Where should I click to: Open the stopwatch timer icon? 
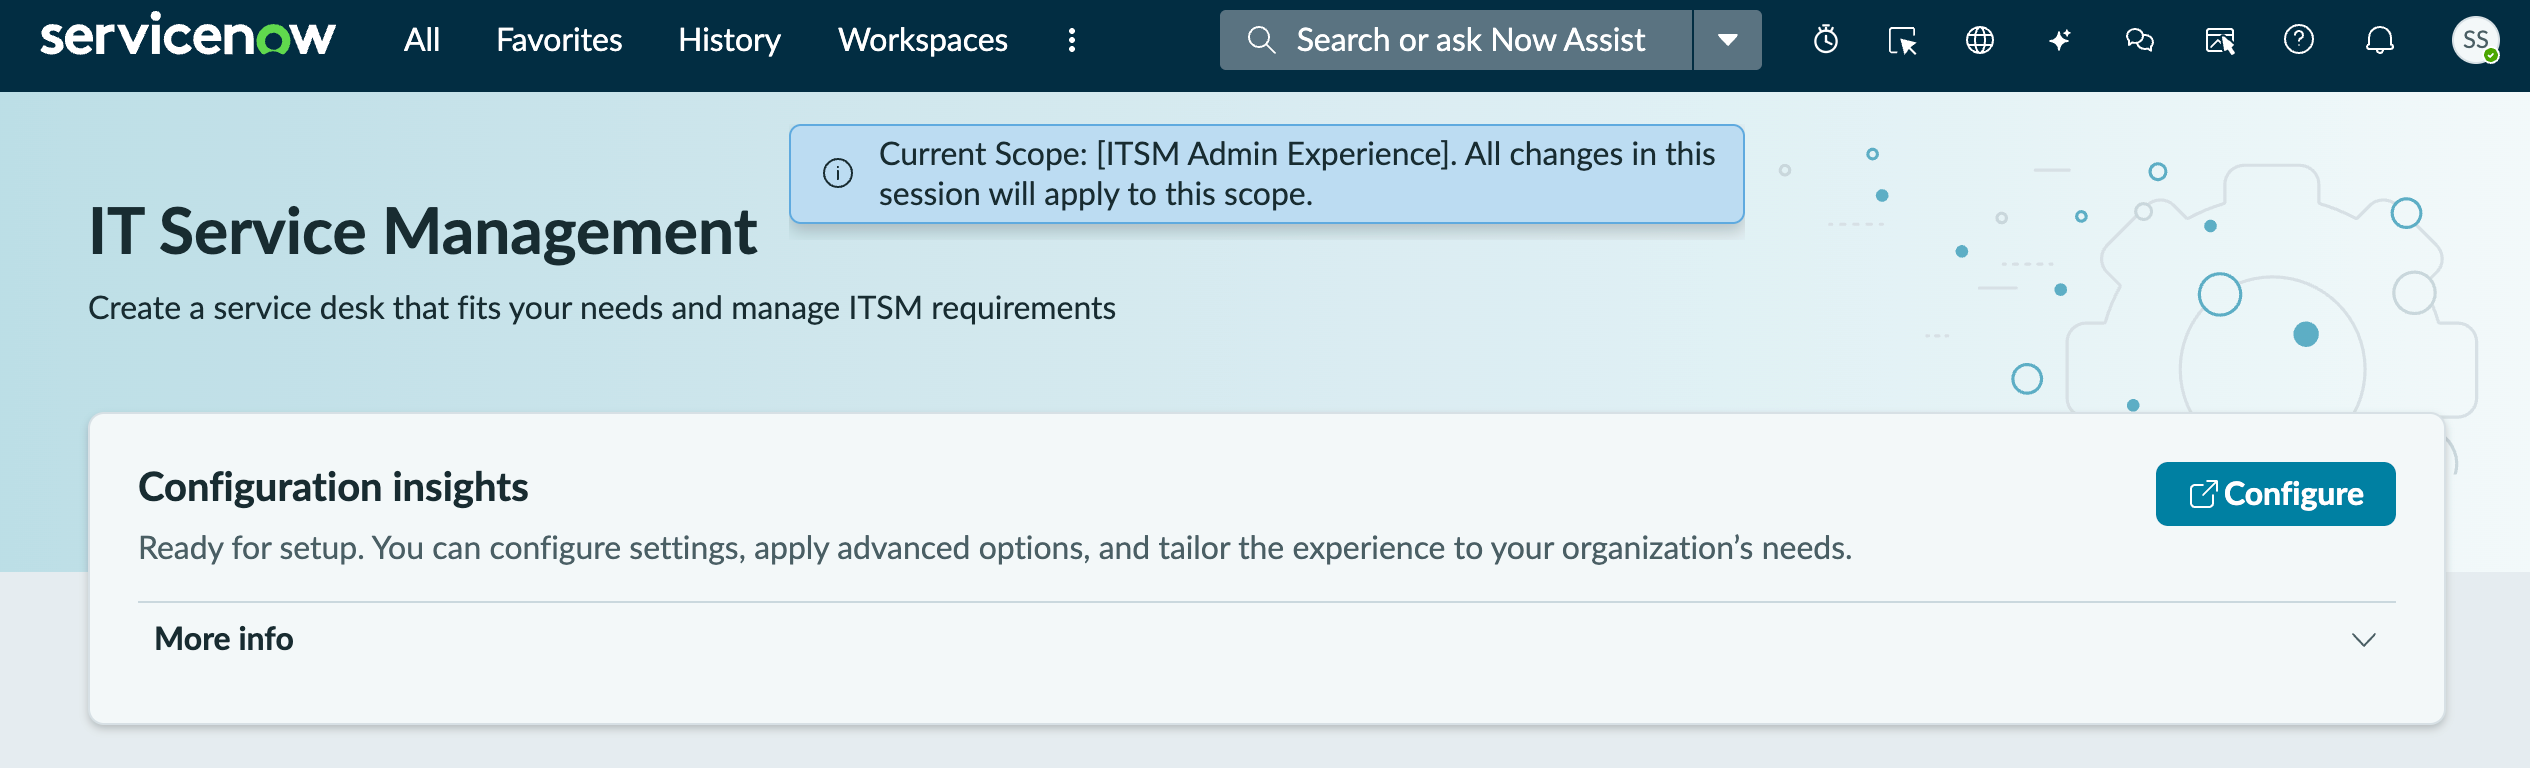click(1826, 40)
